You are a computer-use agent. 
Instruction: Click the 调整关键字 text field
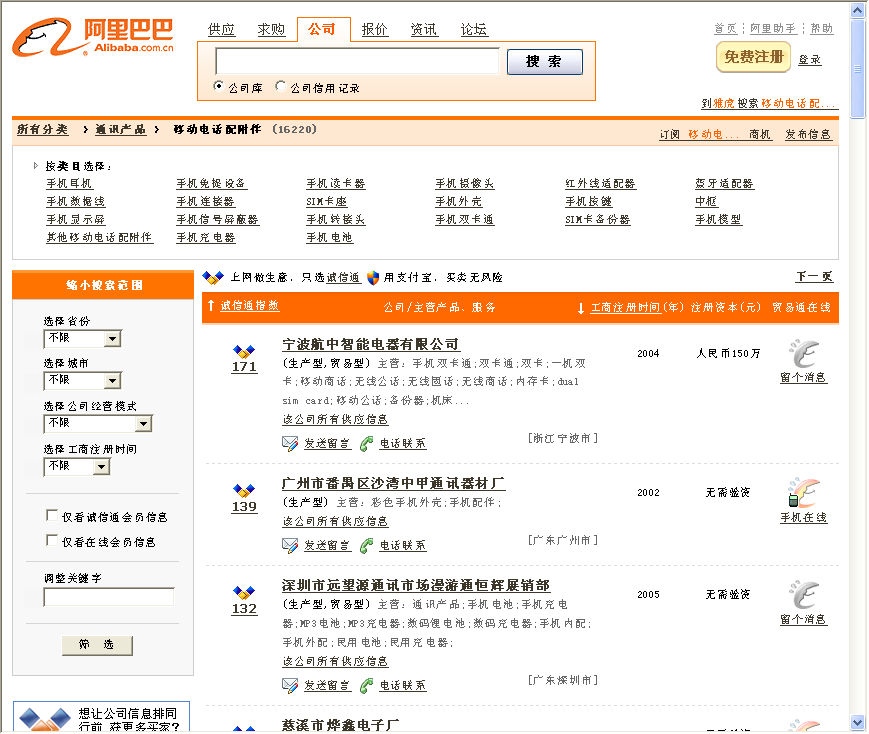click(x=108, y=597)
